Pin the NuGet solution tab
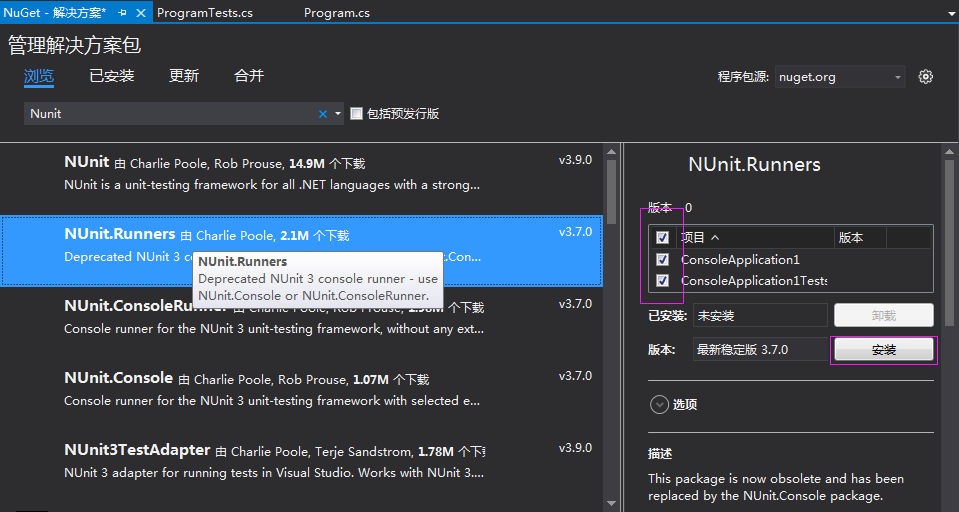 pyautogui.click(x=122, y=13)
